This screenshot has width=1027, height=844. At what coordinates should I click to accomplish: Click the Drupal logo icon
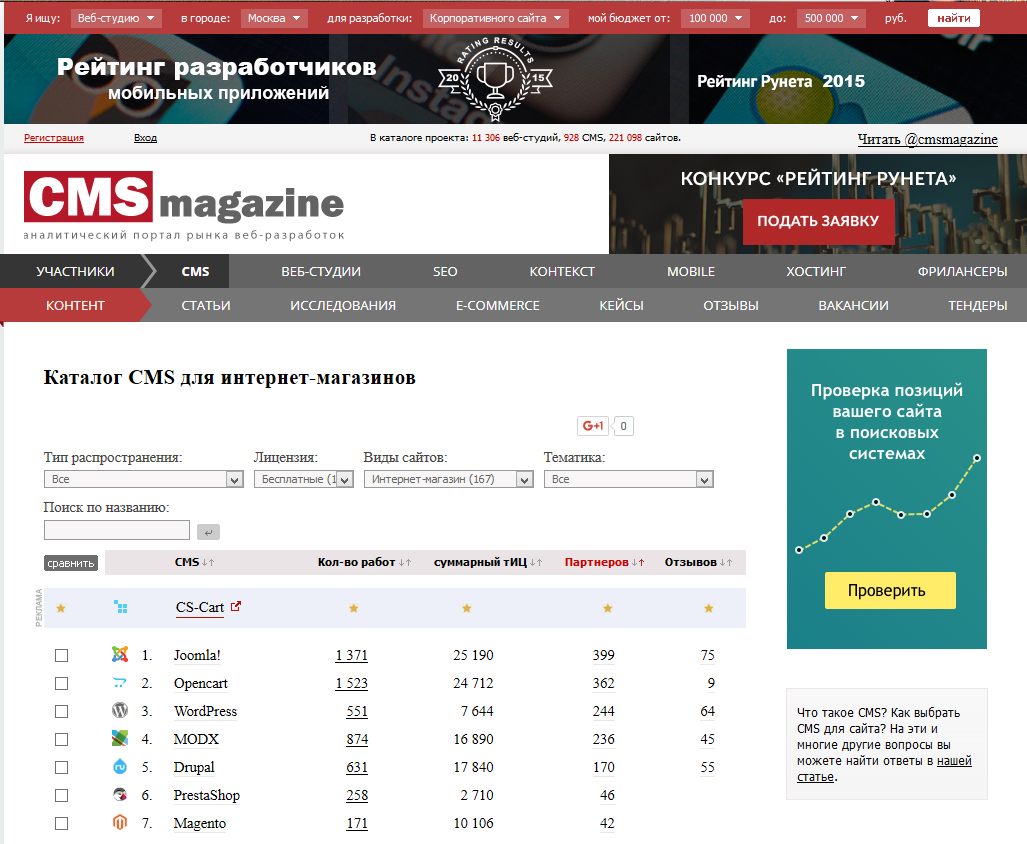pos(120,766)
